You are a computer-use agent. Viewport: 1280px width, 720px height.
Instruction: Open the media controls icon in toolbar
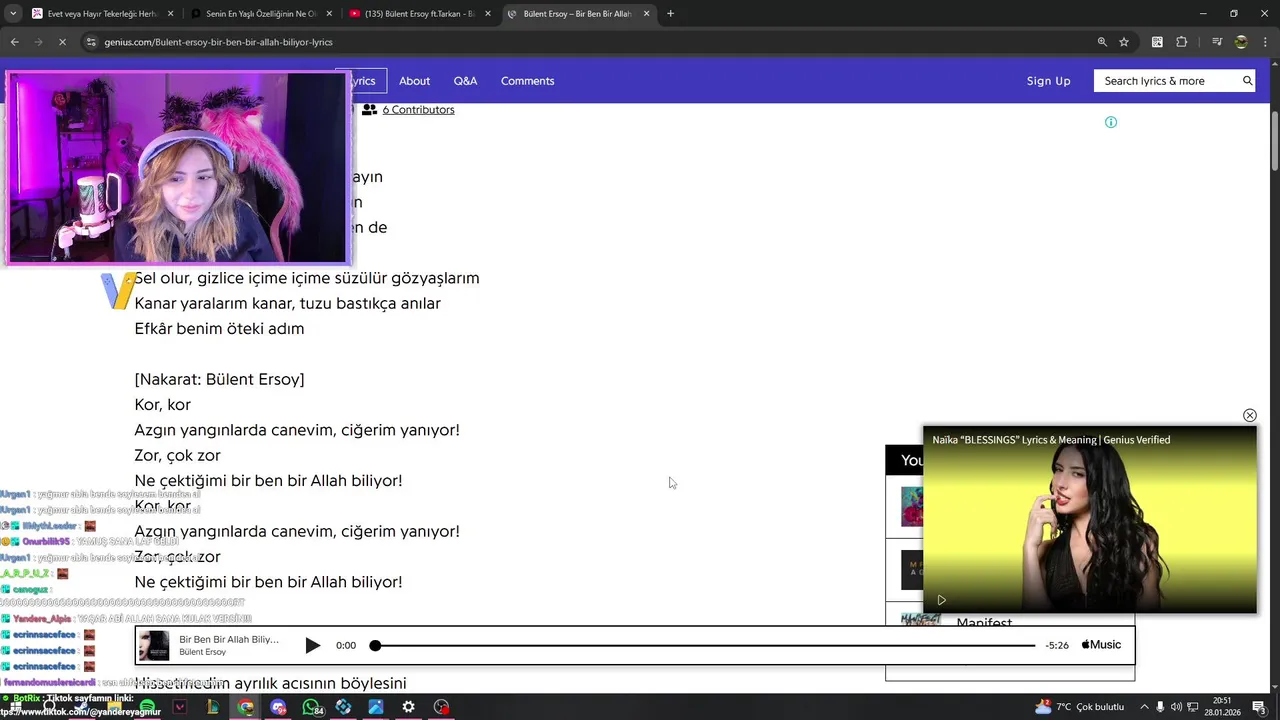coord(1217,42)
